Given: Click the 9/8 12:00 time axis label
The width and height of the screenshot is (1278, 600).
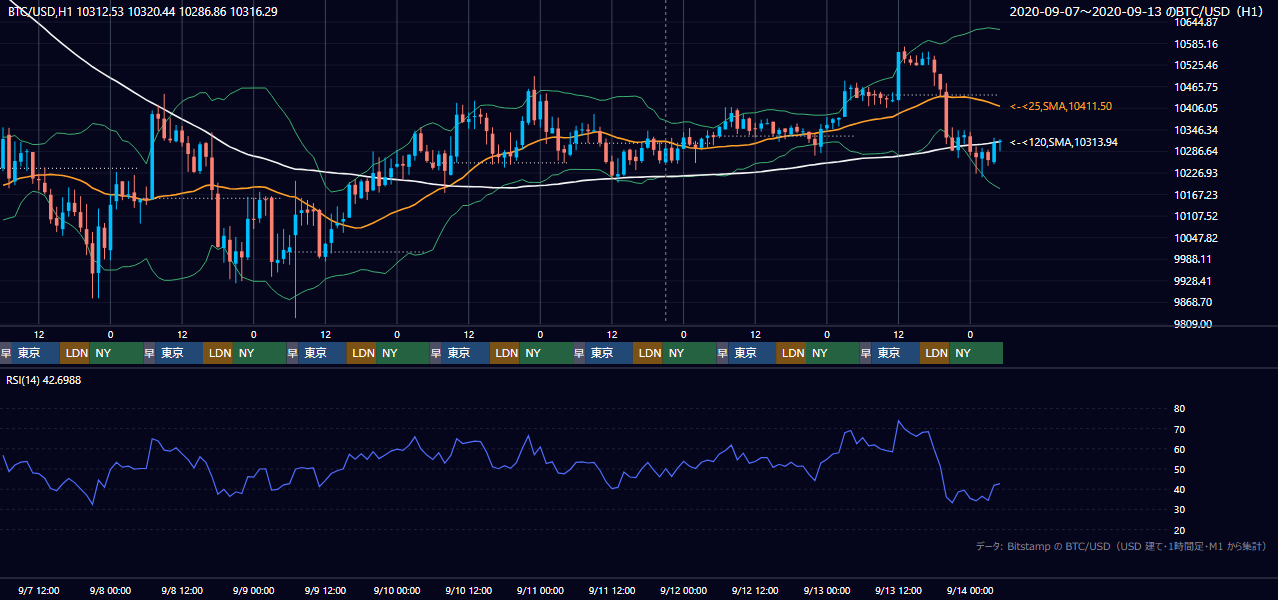Looking at the screenshot, I should 183,590.
